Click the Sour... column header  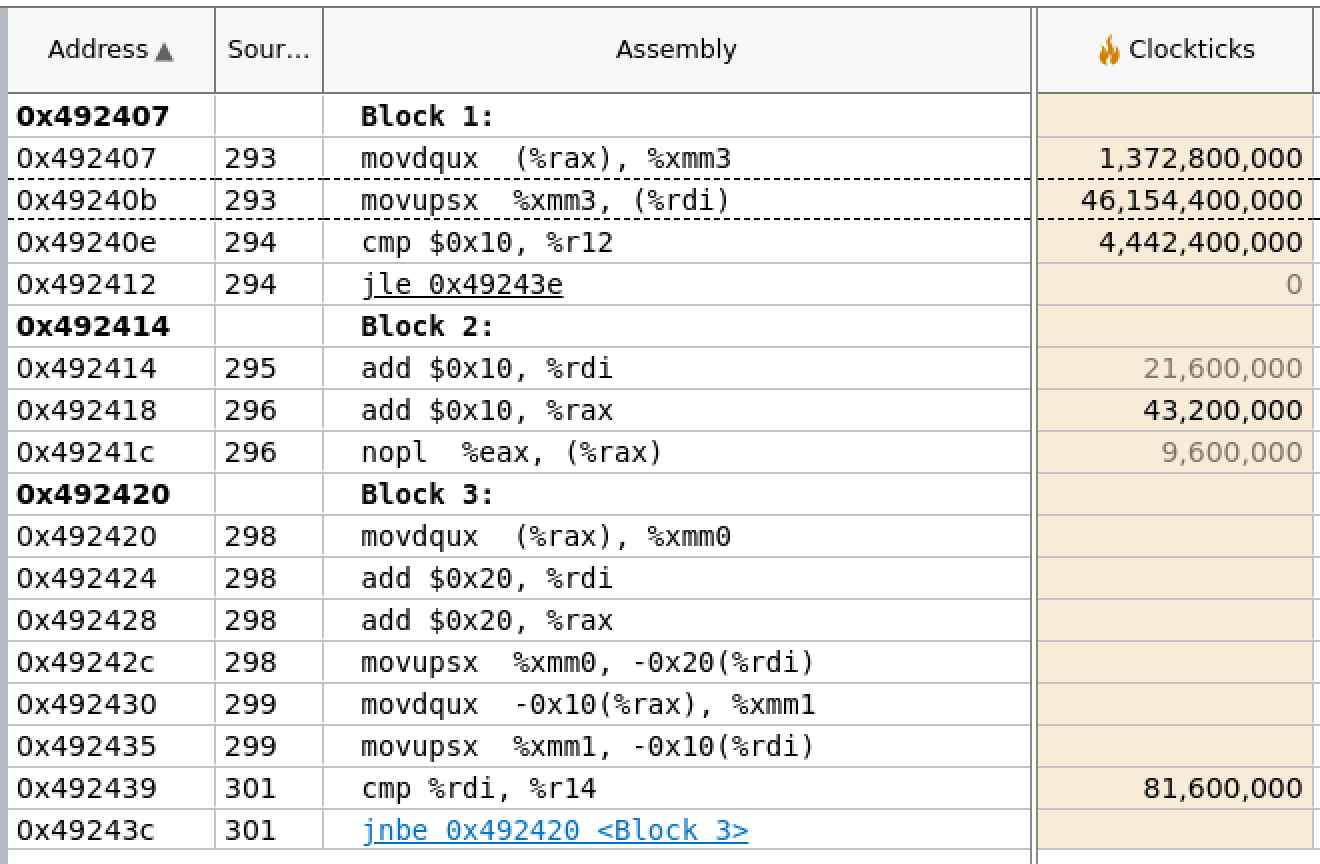click(x=269, y=50)
